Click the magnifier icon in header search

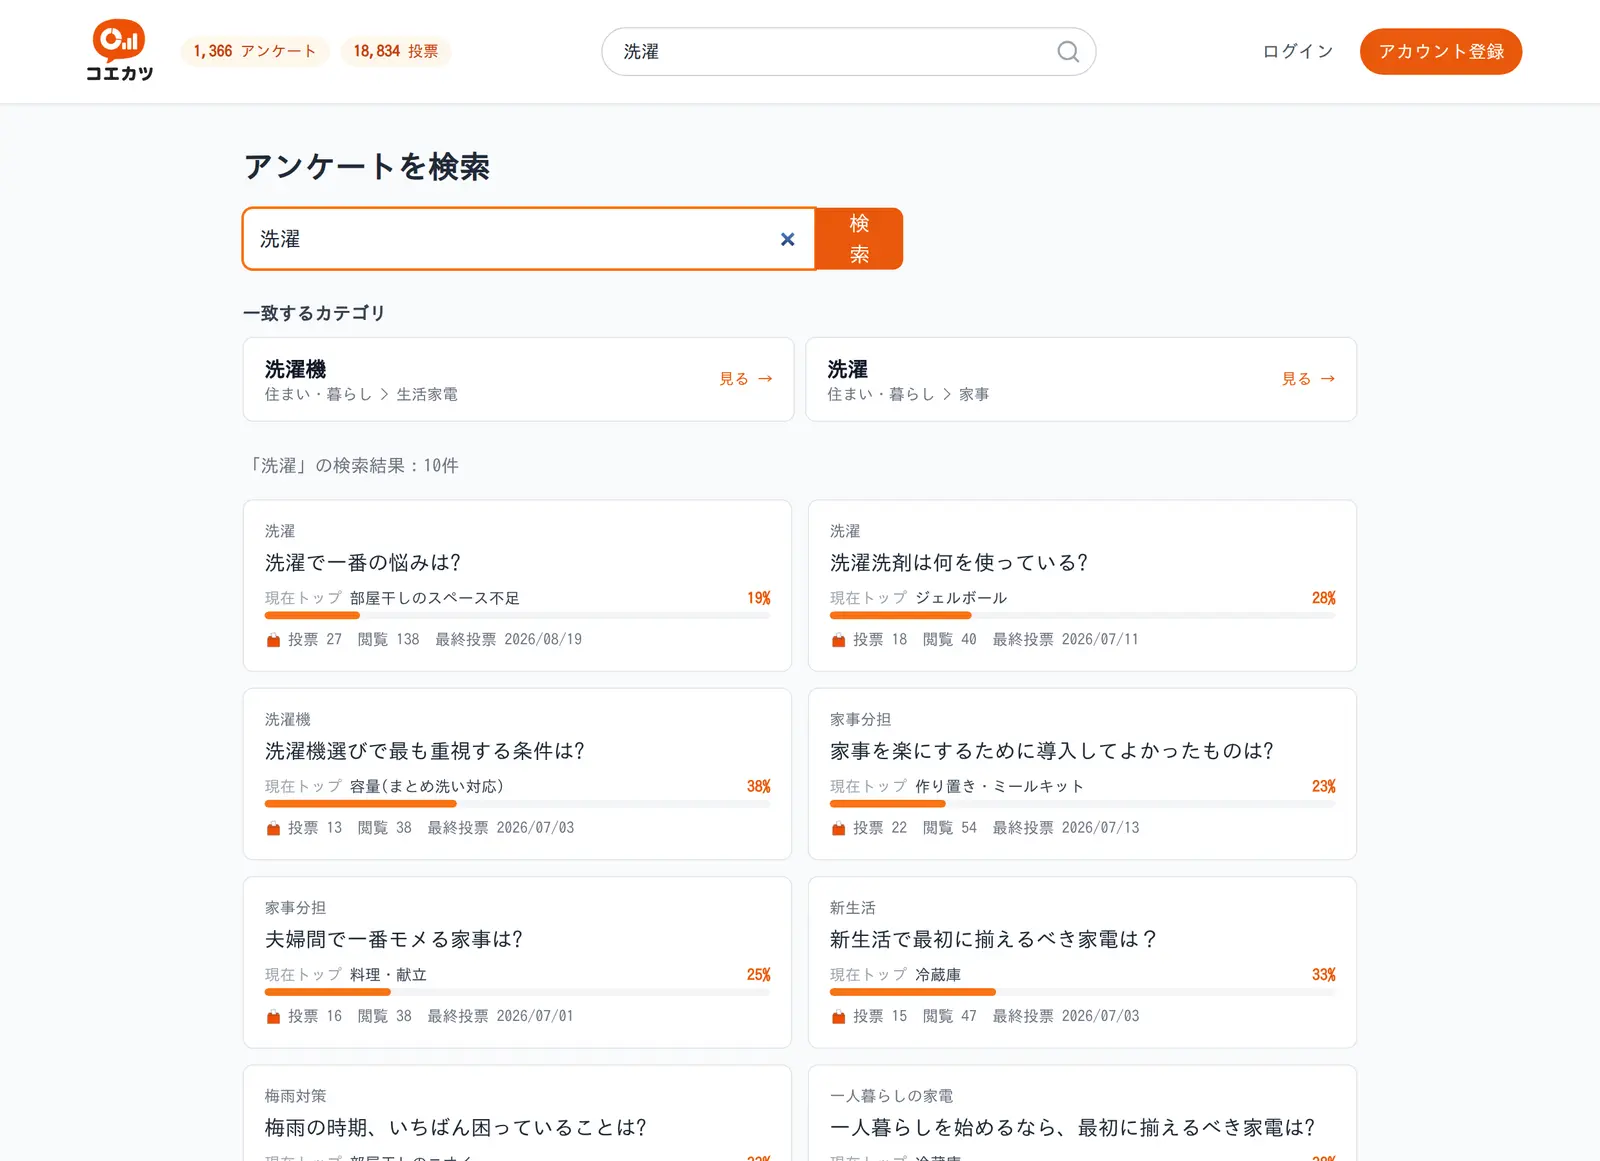pos(1068,51)
